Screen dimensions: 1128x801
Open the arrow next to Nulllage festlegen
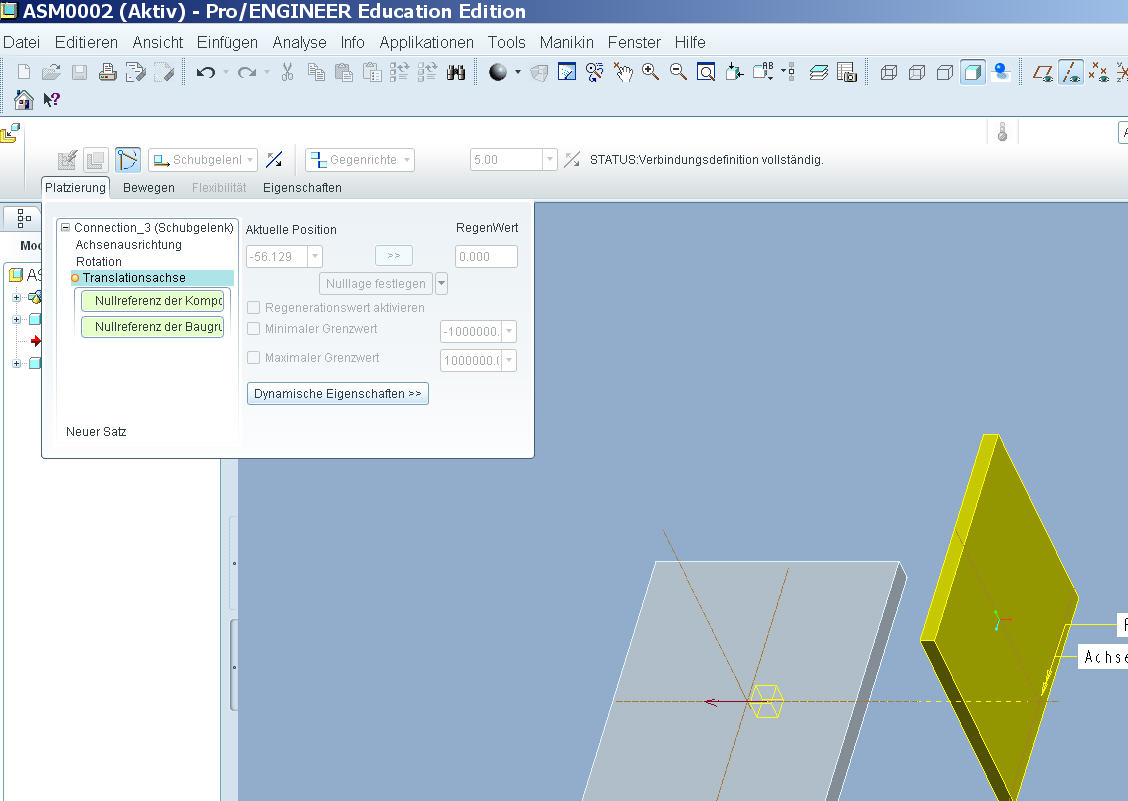click(441, 284)
